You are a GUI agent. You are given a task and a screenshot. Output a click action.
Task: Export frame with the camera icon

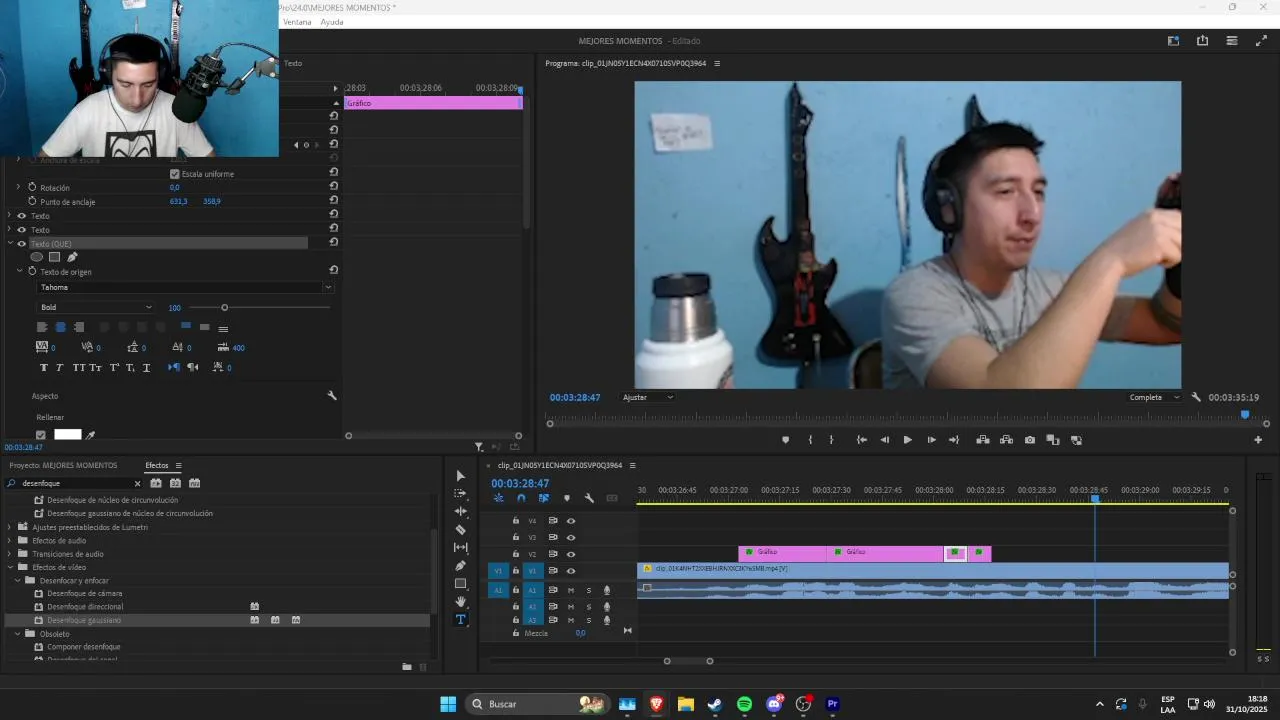[1030, 440]
